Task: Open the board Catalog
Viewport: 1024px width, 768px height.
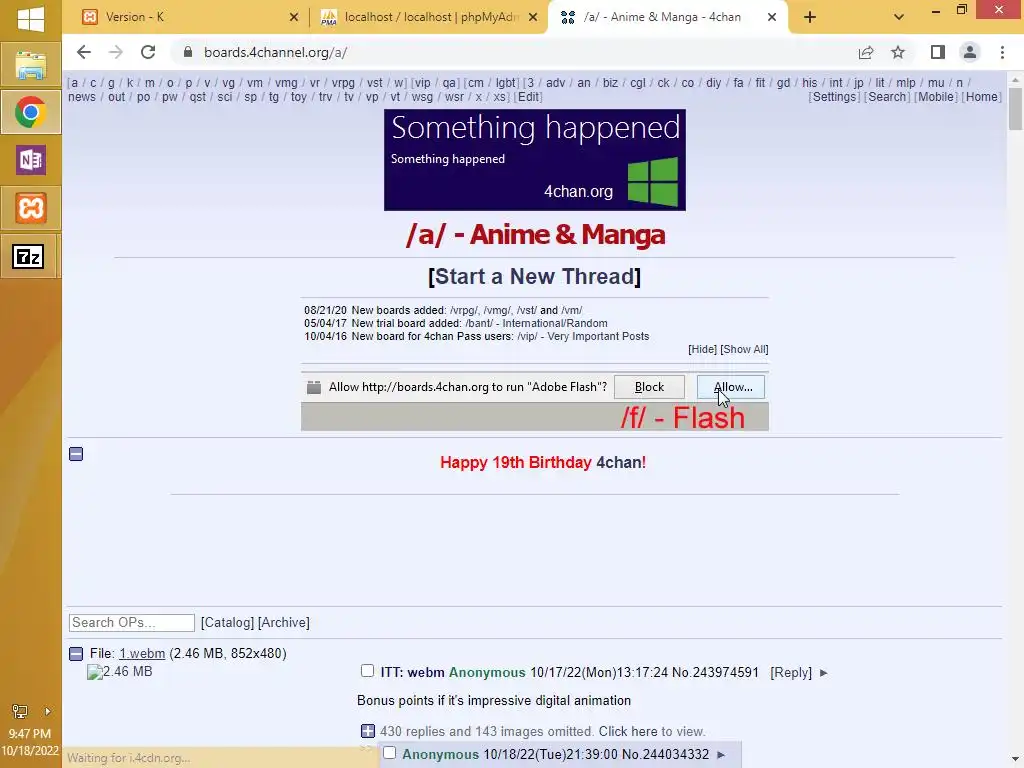Action: 227,622
